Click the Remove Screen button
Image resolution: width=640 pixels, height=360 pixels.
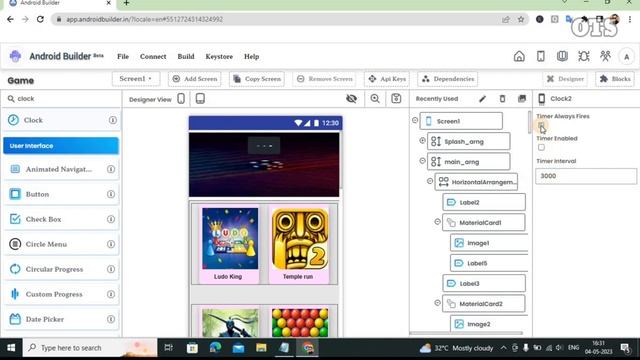324,79
